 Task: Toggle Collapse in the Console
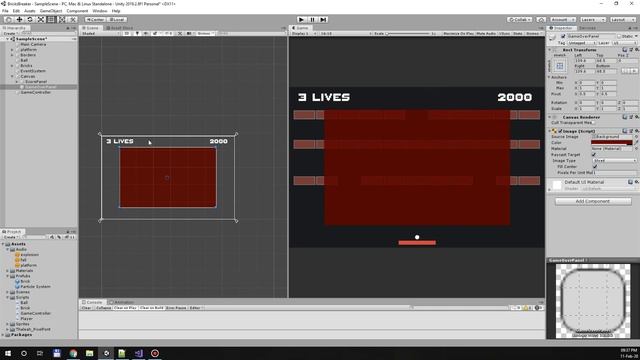click(x=104, y=308)
